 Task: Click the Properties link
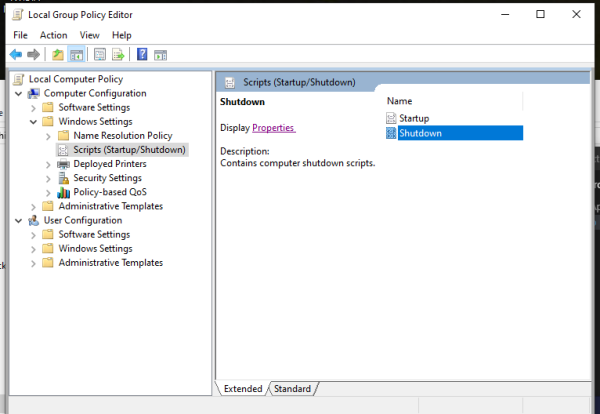coord(273,127)
